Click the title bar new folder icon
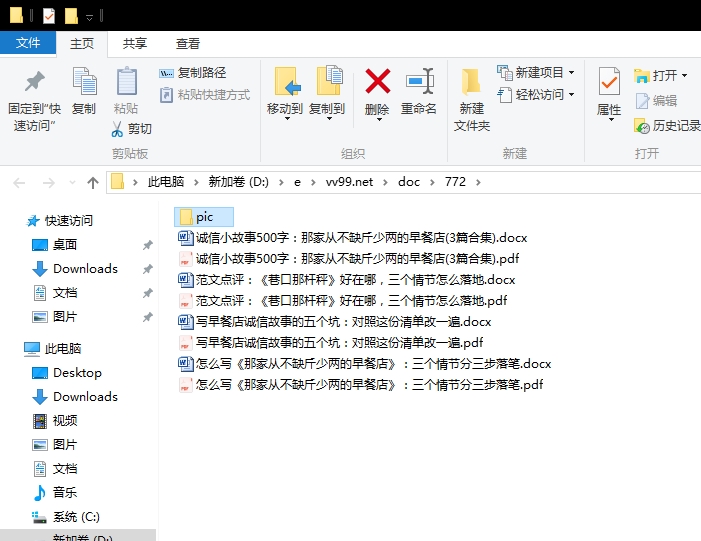701x541 pixels. tap(71, 16)
